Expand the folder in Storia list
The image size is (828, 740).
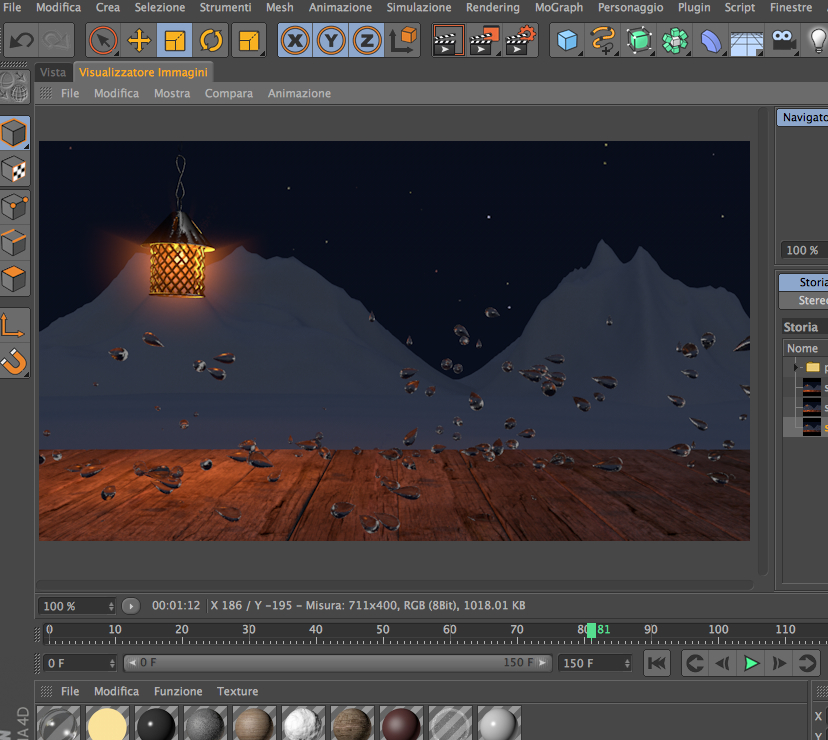pos(796,367)
